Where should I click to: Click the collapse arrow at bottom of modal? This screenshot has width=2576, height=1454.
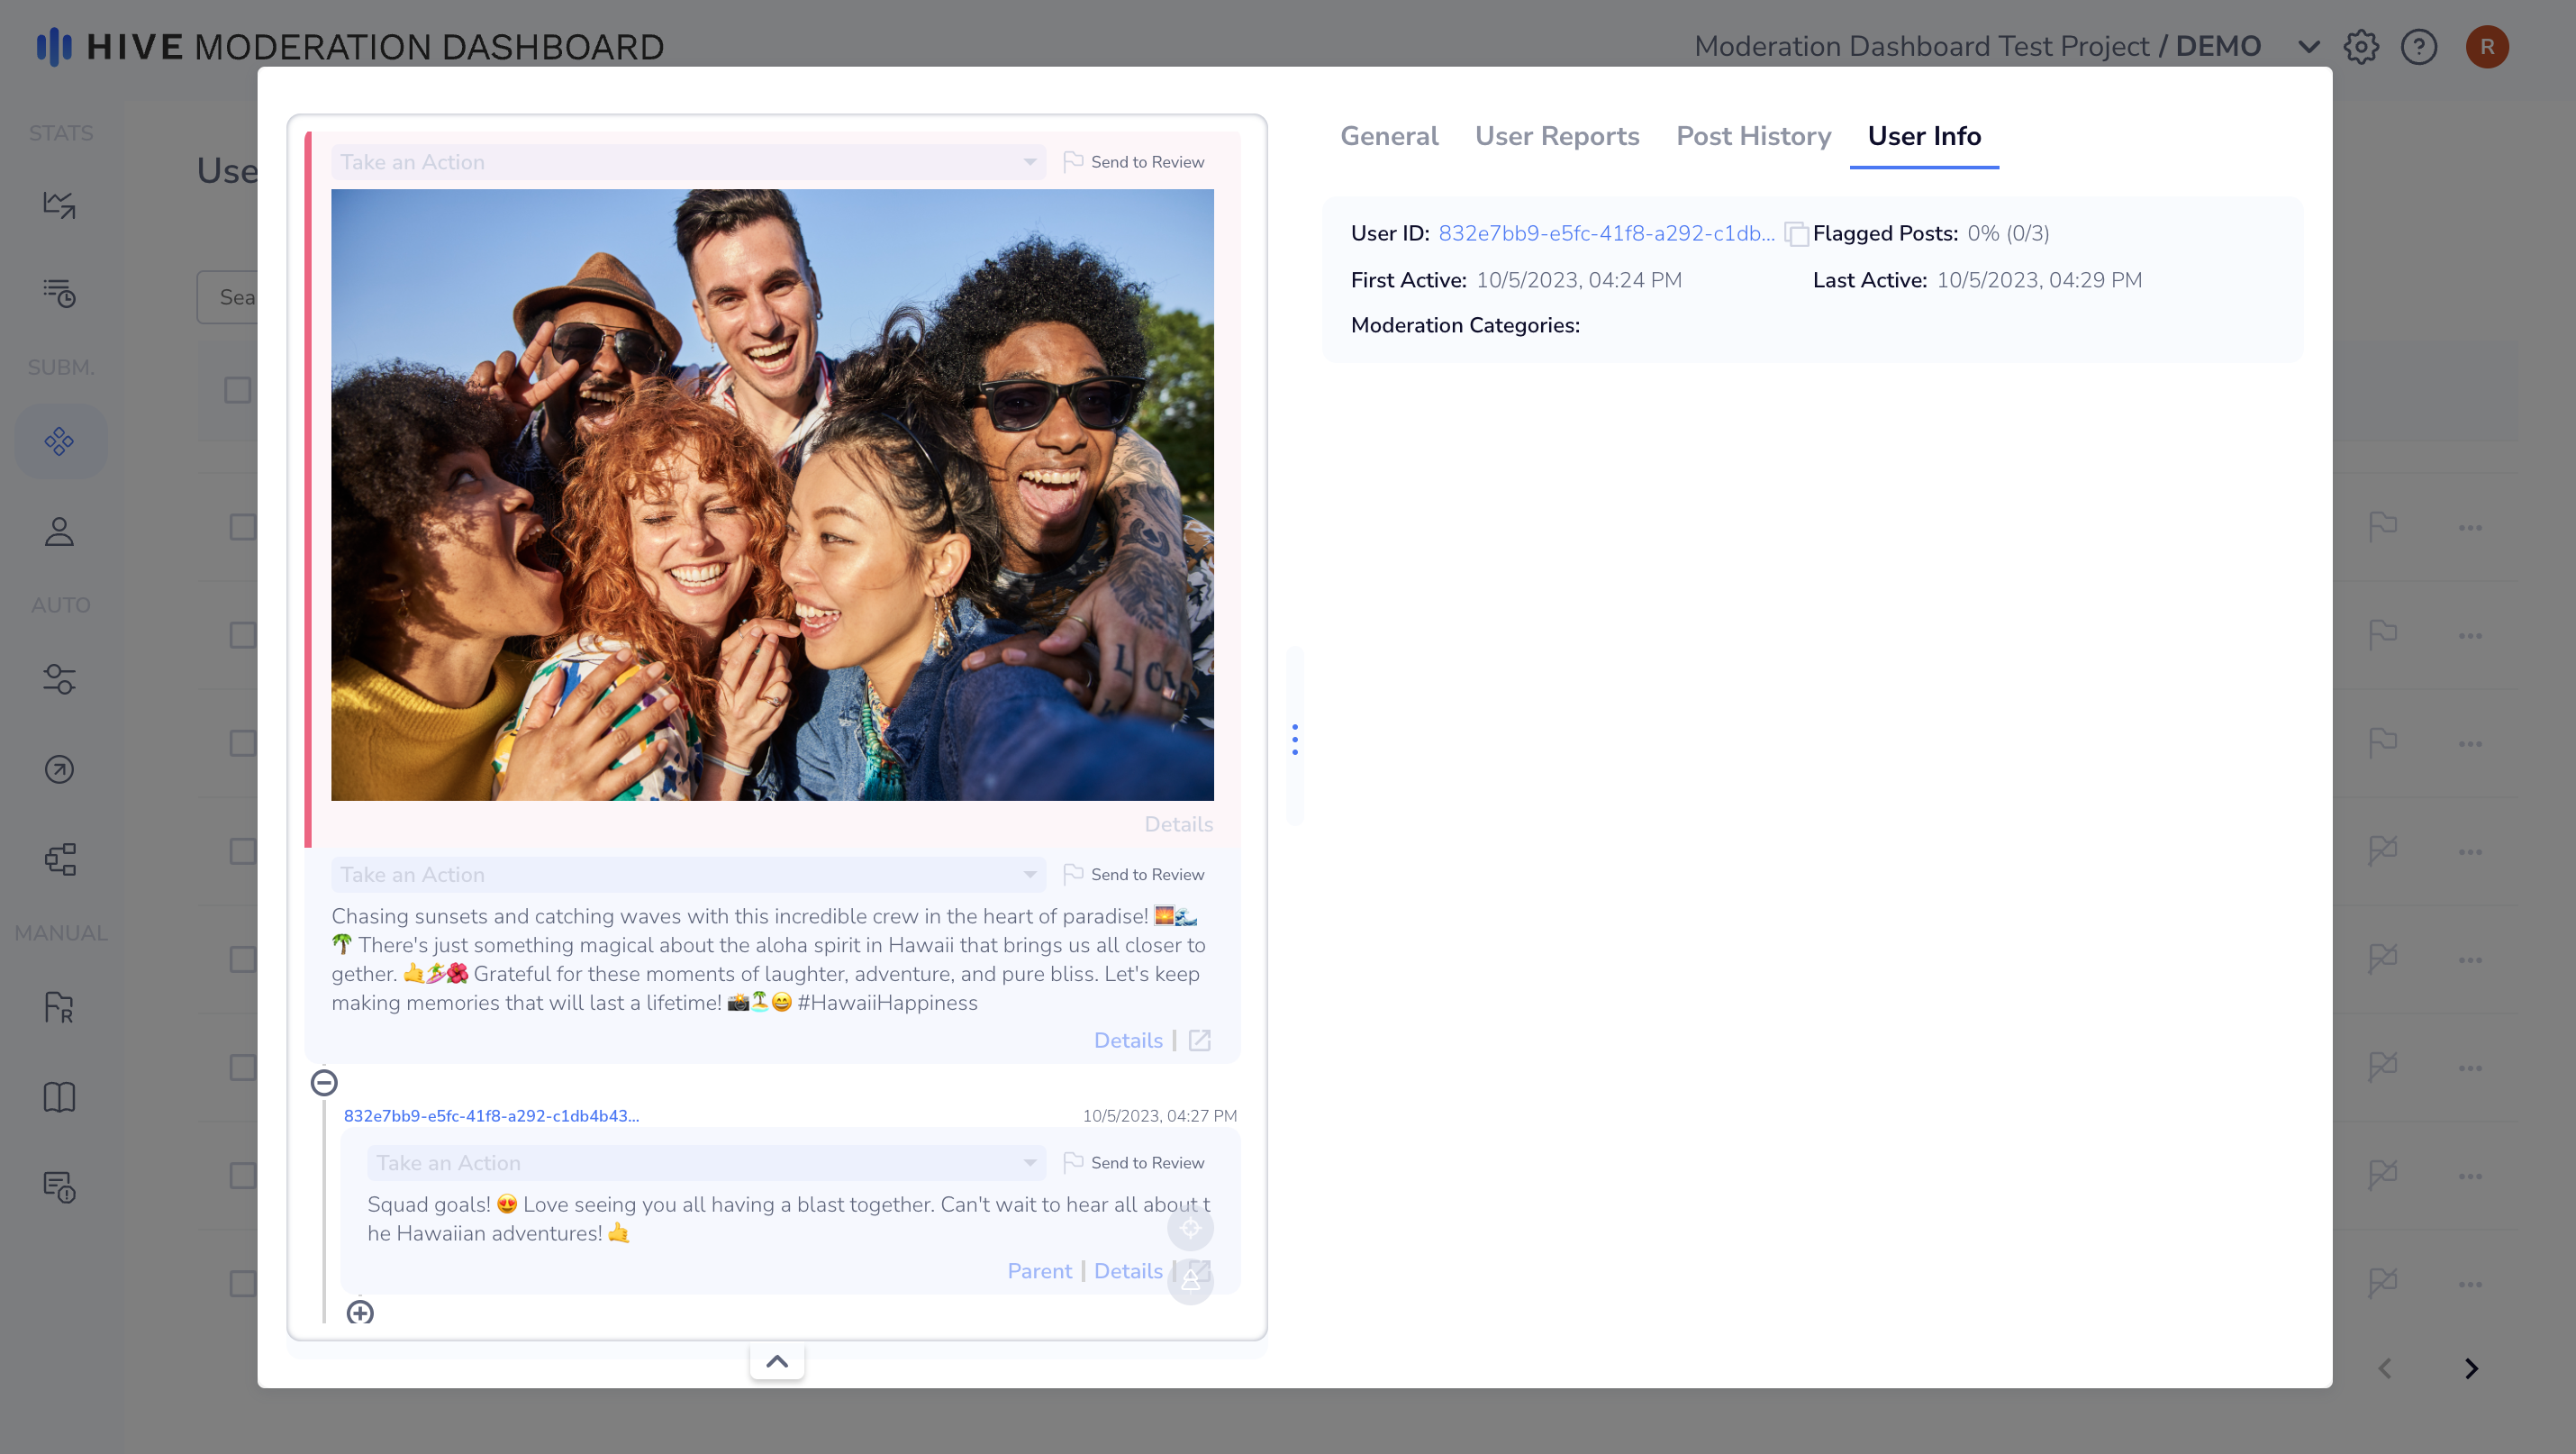(x=776, y=1359)
